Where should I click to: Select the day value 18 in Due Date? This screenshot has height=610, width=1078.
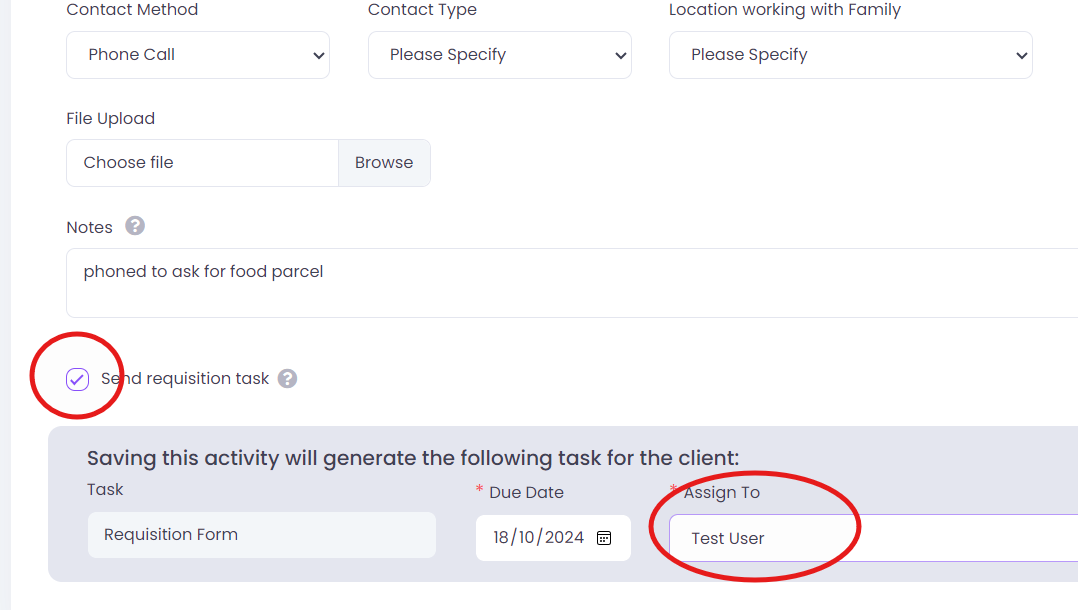point(501,538)
